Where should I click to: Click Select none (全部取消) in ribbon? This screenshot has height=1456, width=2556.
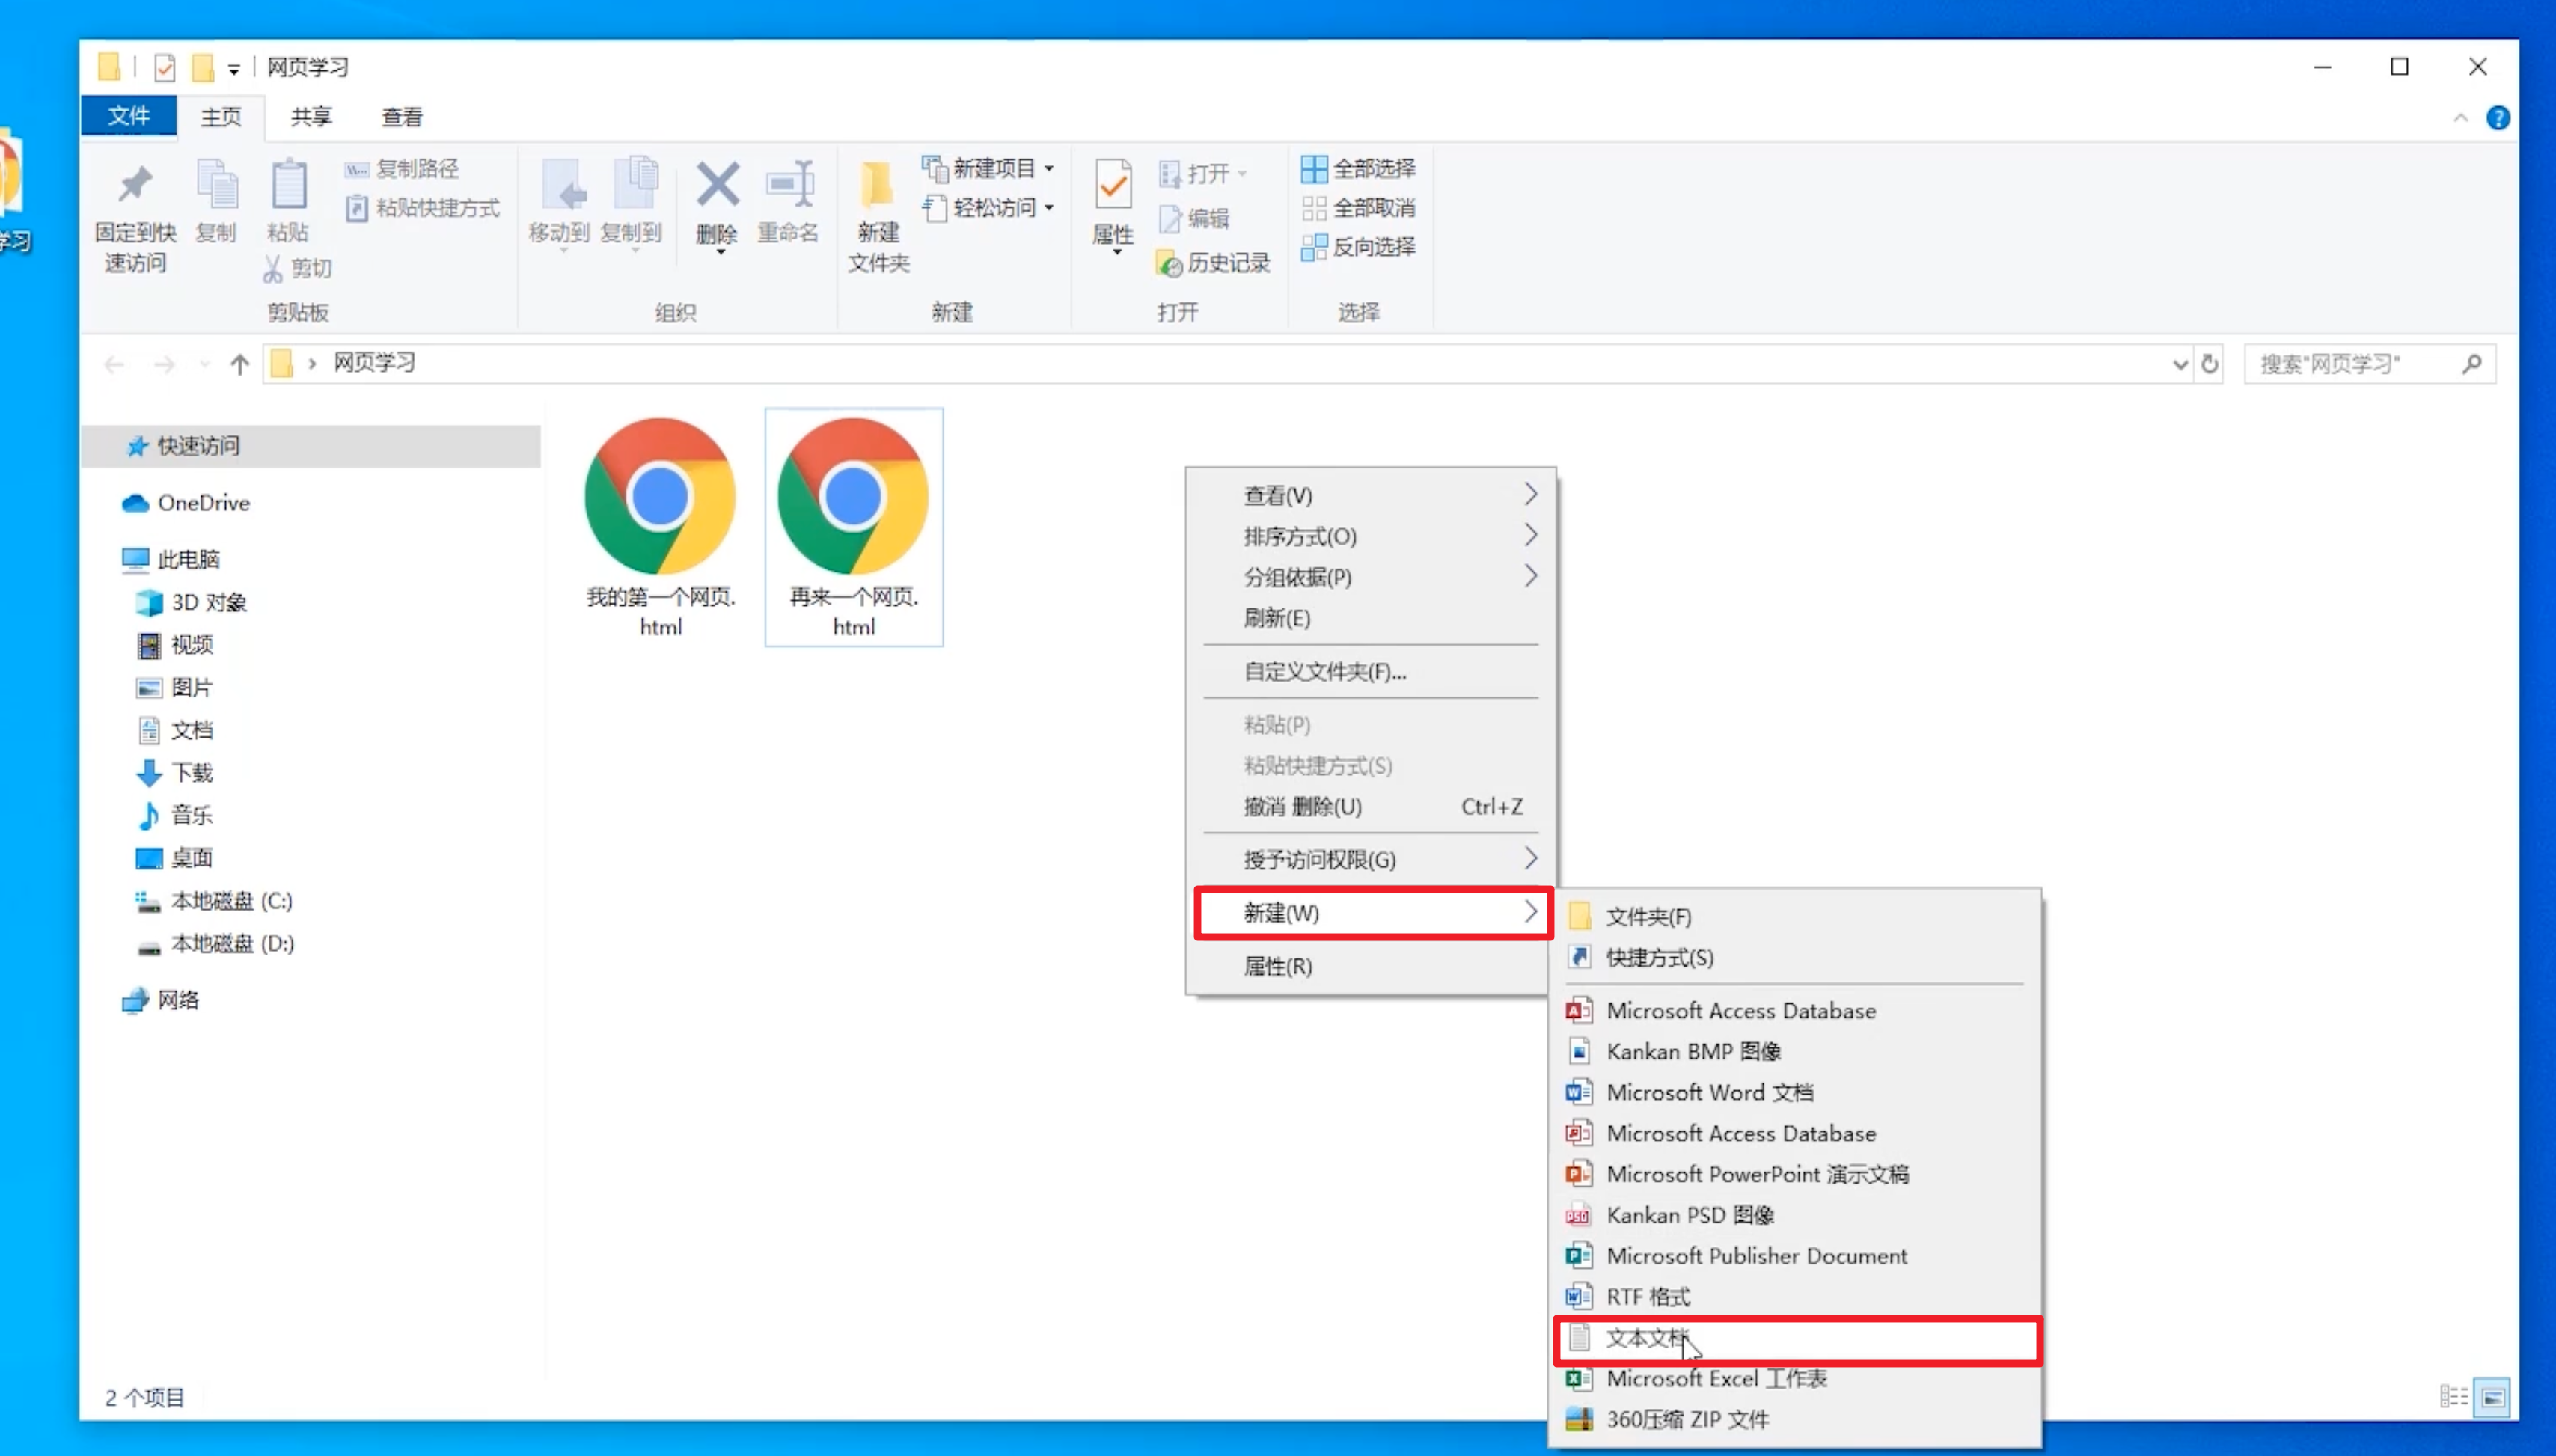pyautogui.click(x=1358, y=208)
